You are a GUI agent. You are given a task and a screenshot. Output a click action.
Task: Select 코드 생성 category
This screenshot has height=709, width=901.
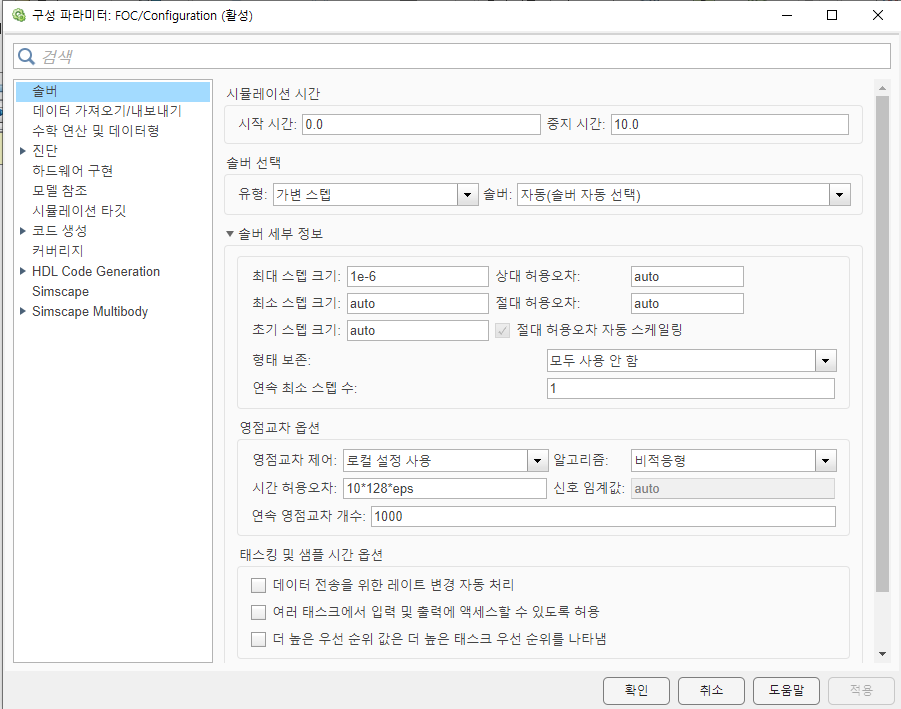point(60,231)
